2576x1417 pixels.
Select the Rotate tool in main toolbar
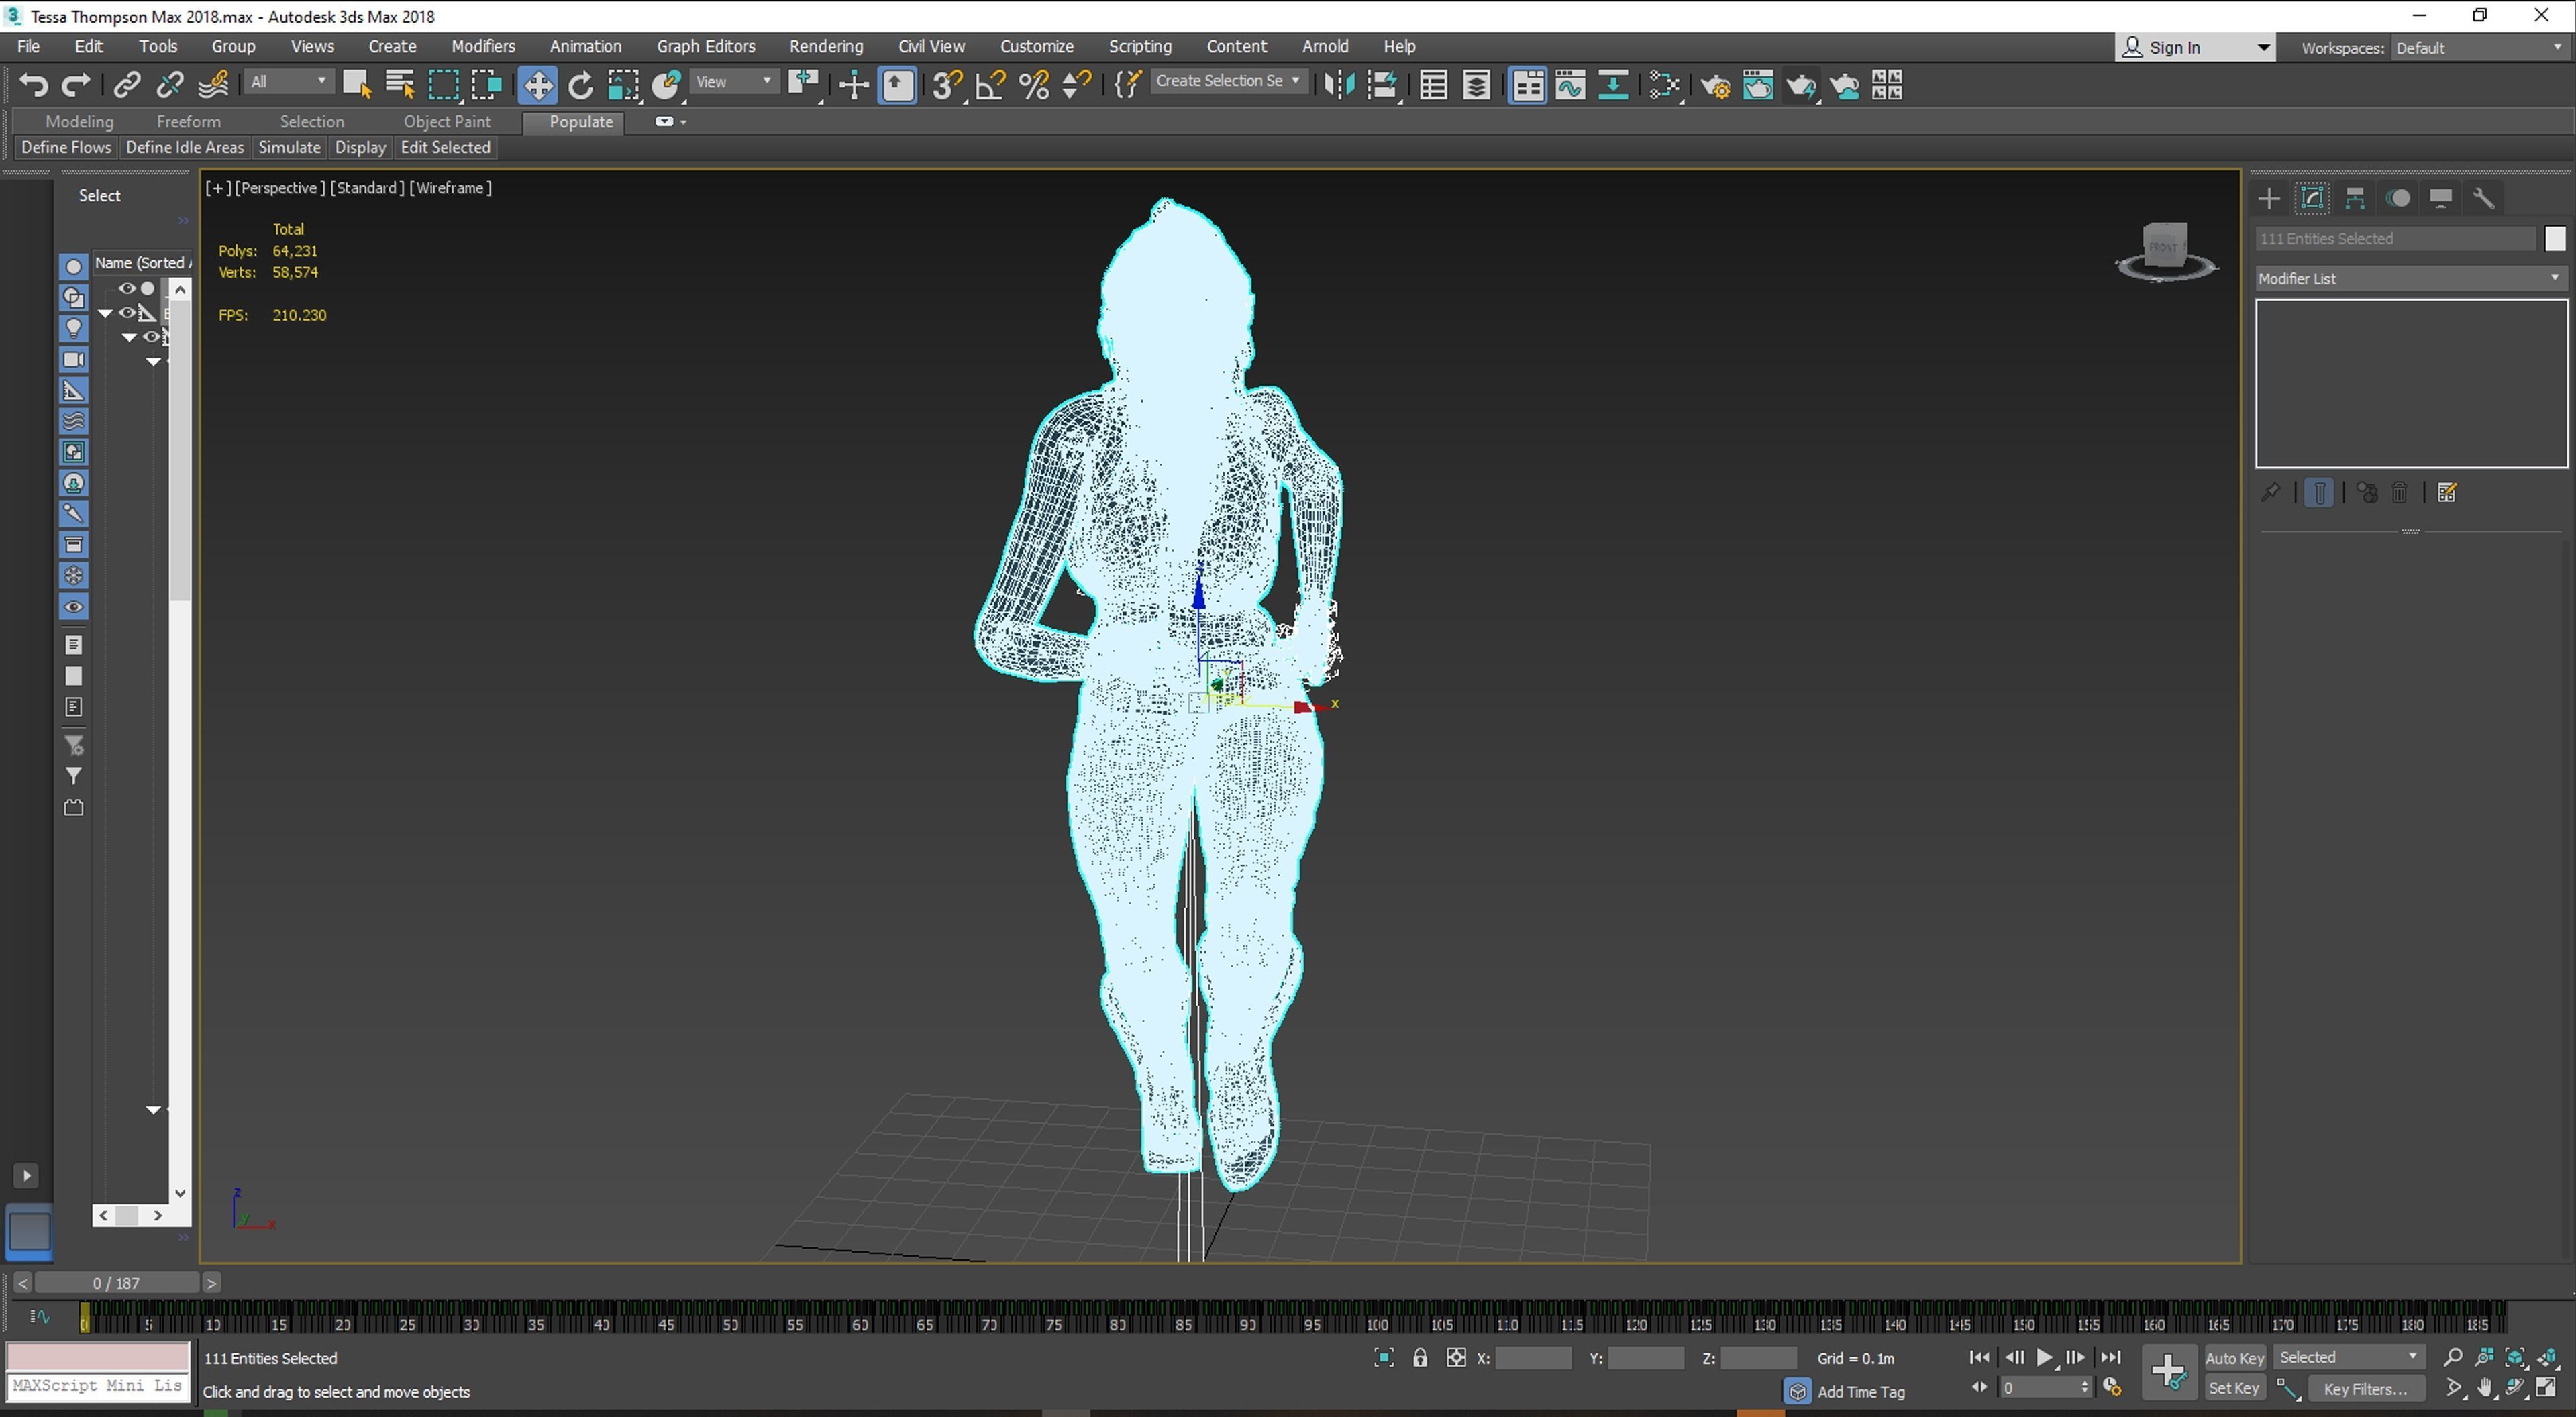pos(580,86)
